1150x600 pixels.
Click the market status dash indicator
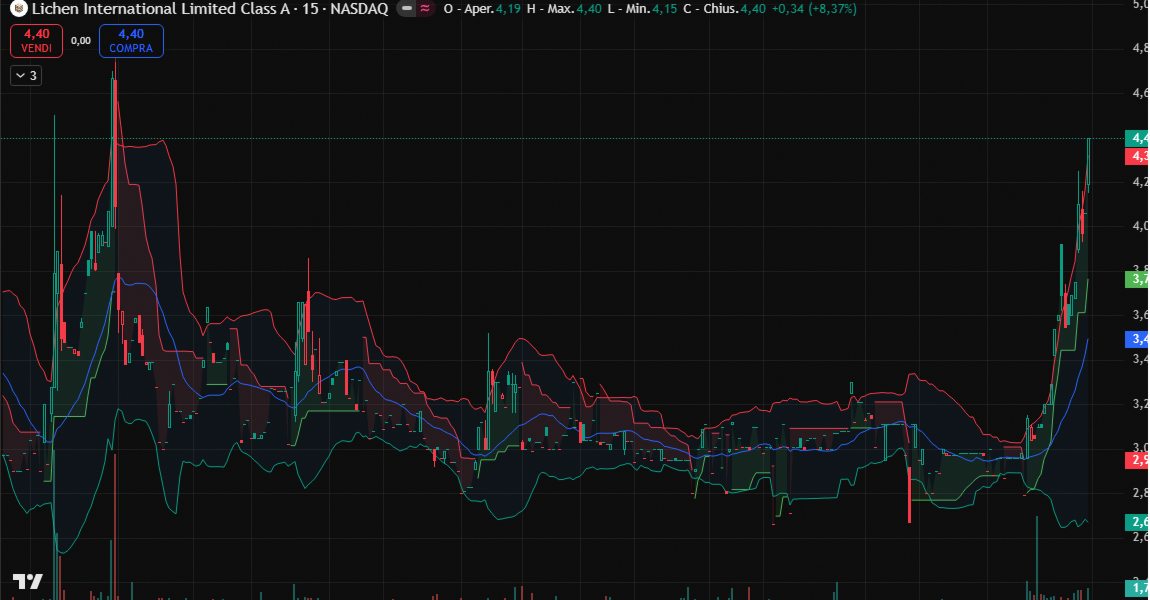coord(406,9)
